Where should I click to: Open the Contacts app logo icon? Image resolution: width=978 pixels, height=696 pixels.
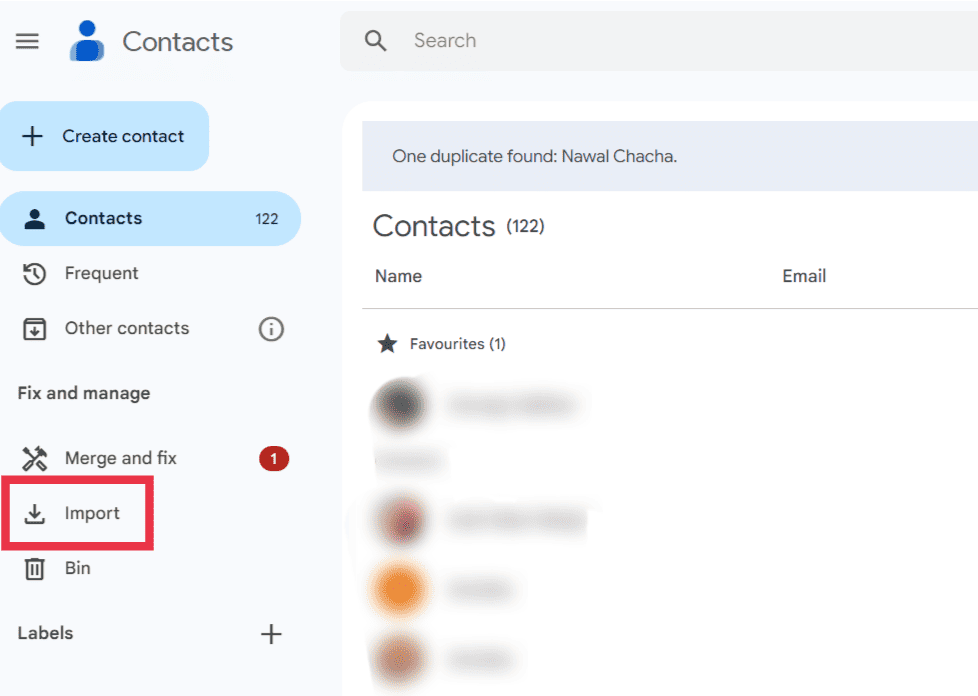tap(88, 41)
